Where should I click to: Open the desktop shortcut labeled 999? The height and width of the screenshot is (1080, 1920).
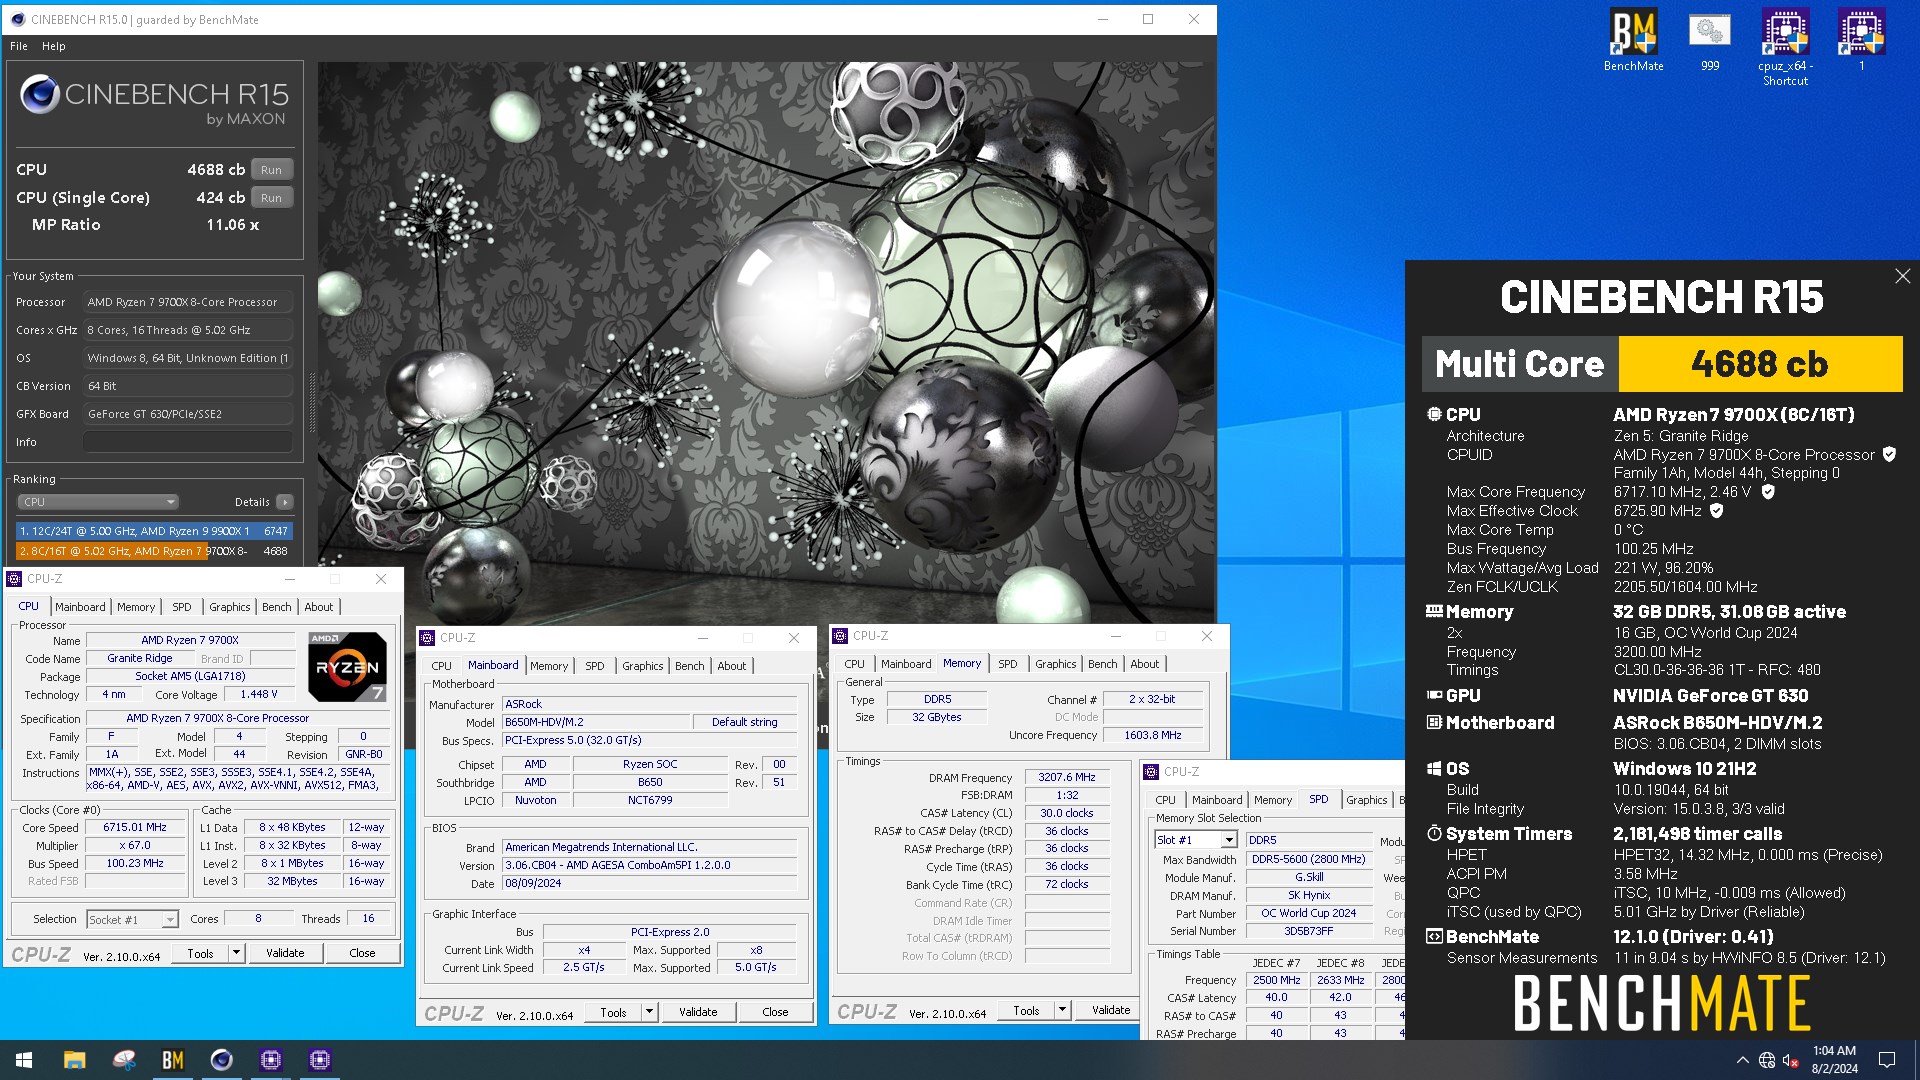click(1710, 40)
